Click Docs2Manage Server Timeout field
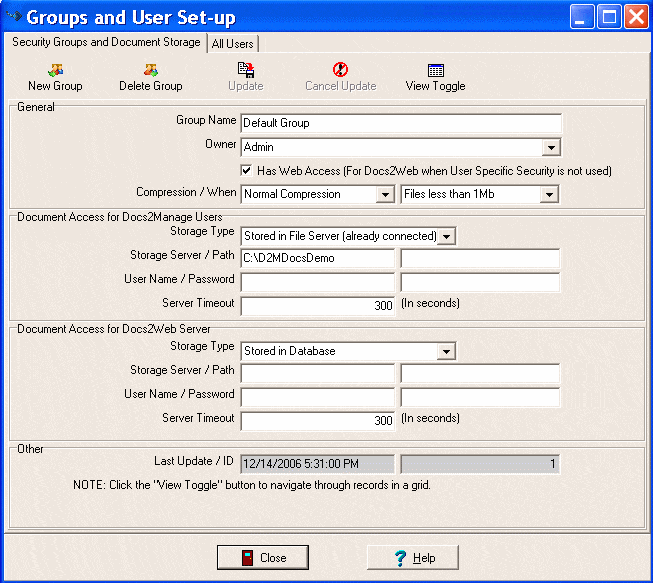653x583 pixels. 317,305
